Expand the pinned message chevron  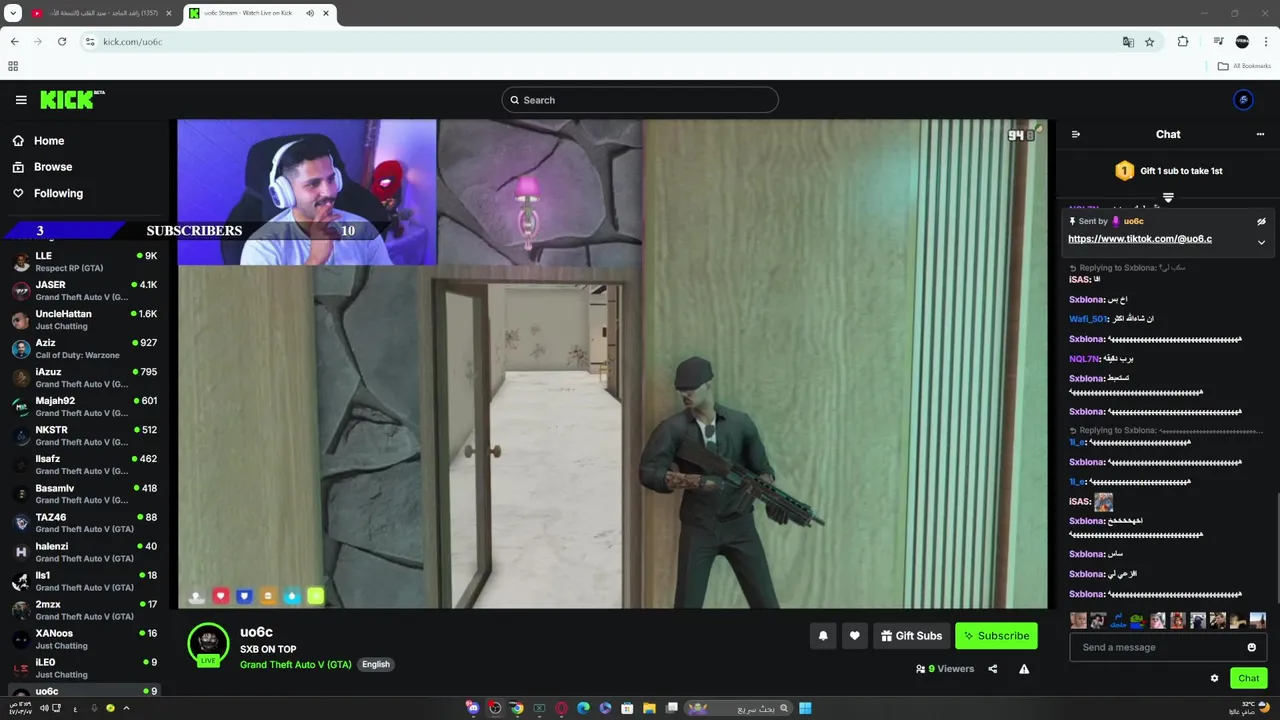pyautogui.click(x=1261, y=242)
